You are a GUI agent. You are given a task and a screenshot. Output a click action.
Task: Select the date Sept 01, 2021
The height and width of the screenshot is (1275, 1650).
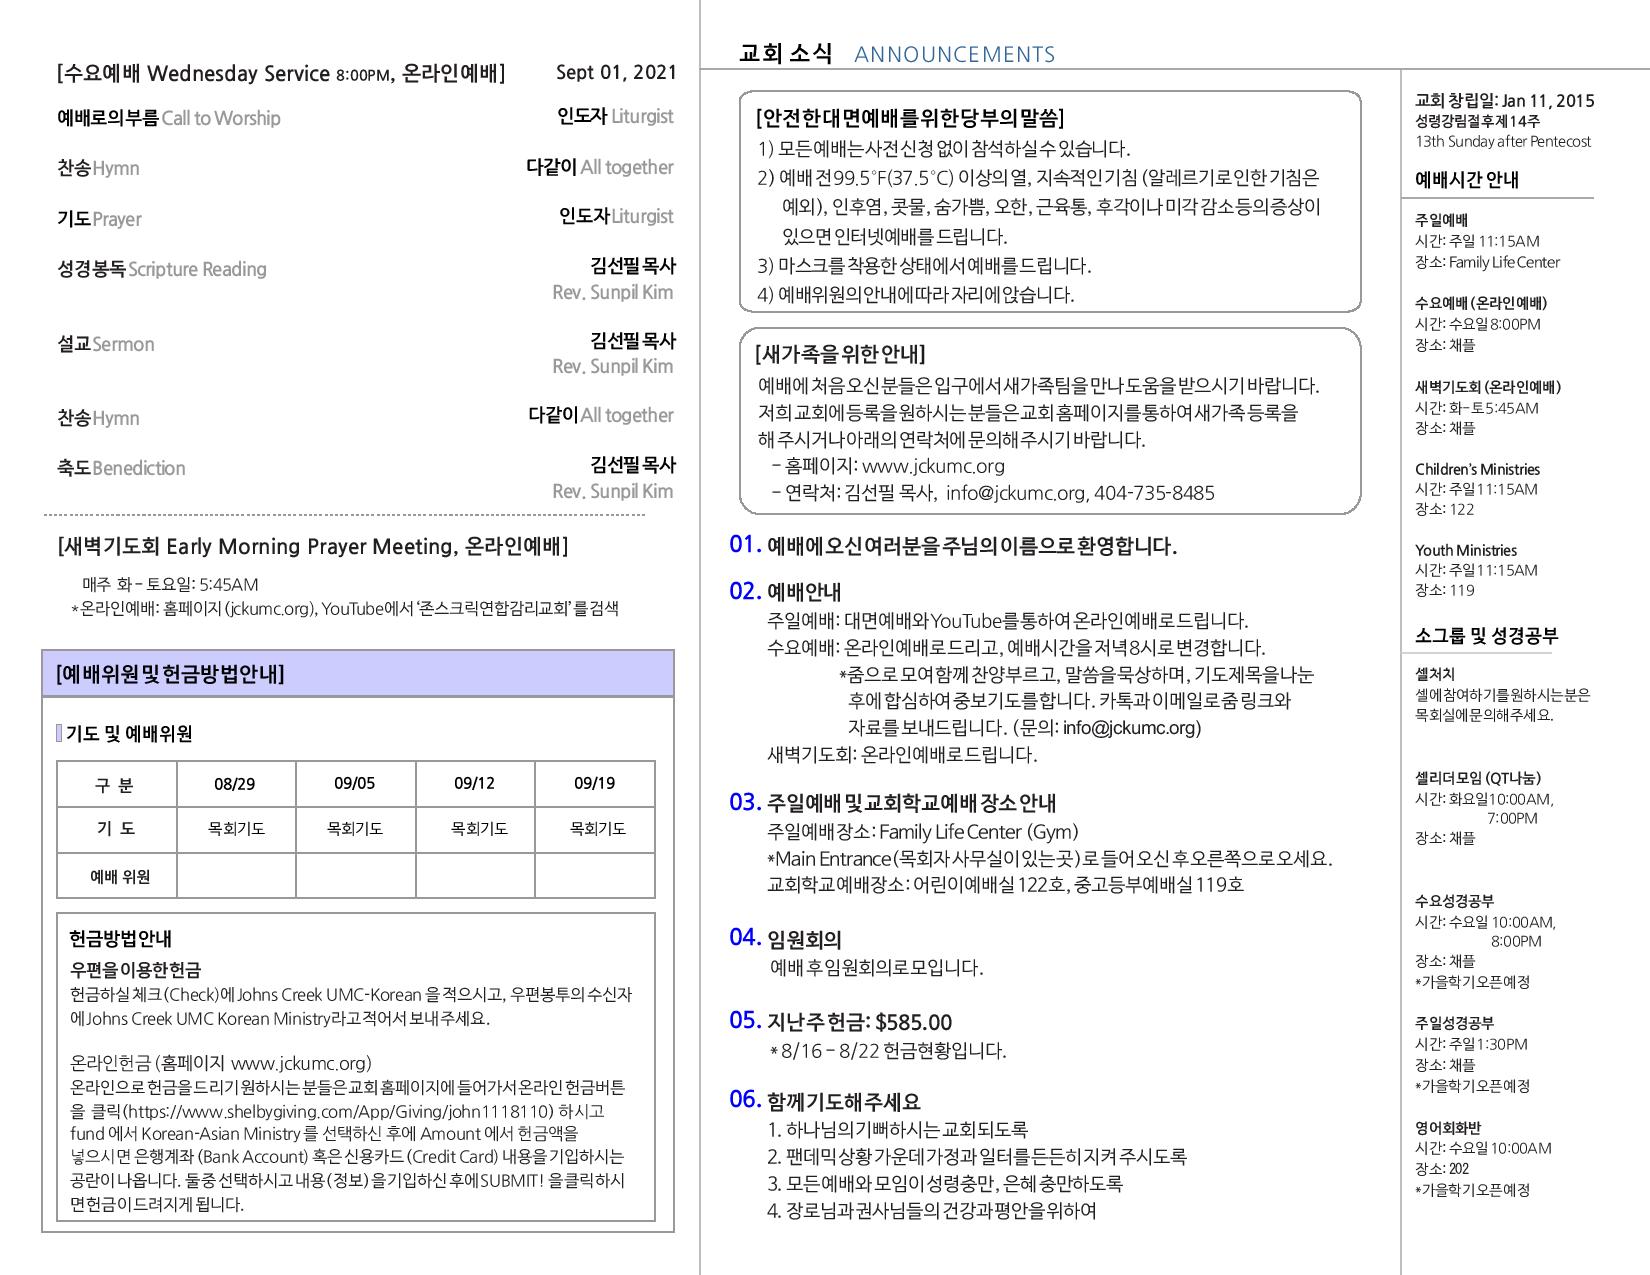[616, 72]
